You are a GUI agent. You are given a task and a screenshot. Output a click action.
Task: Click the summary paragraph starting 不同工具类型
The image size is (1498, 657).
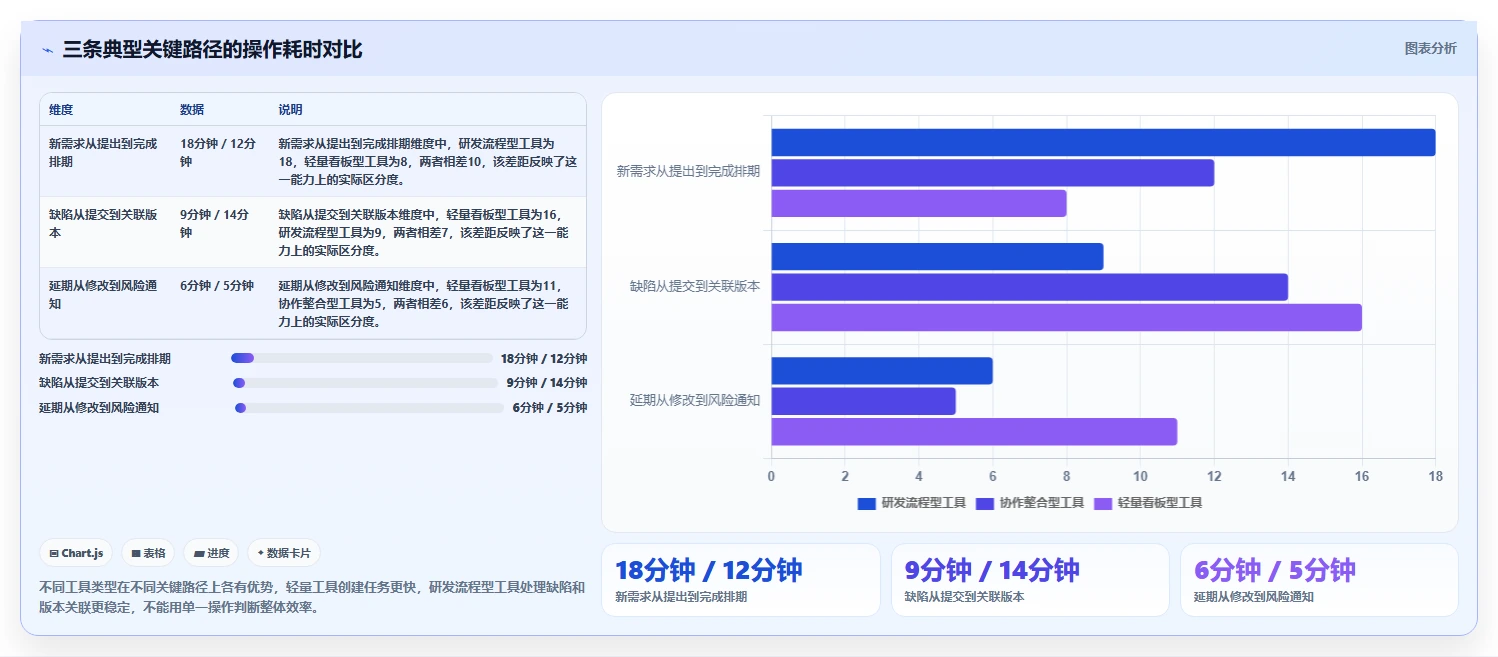312,597
